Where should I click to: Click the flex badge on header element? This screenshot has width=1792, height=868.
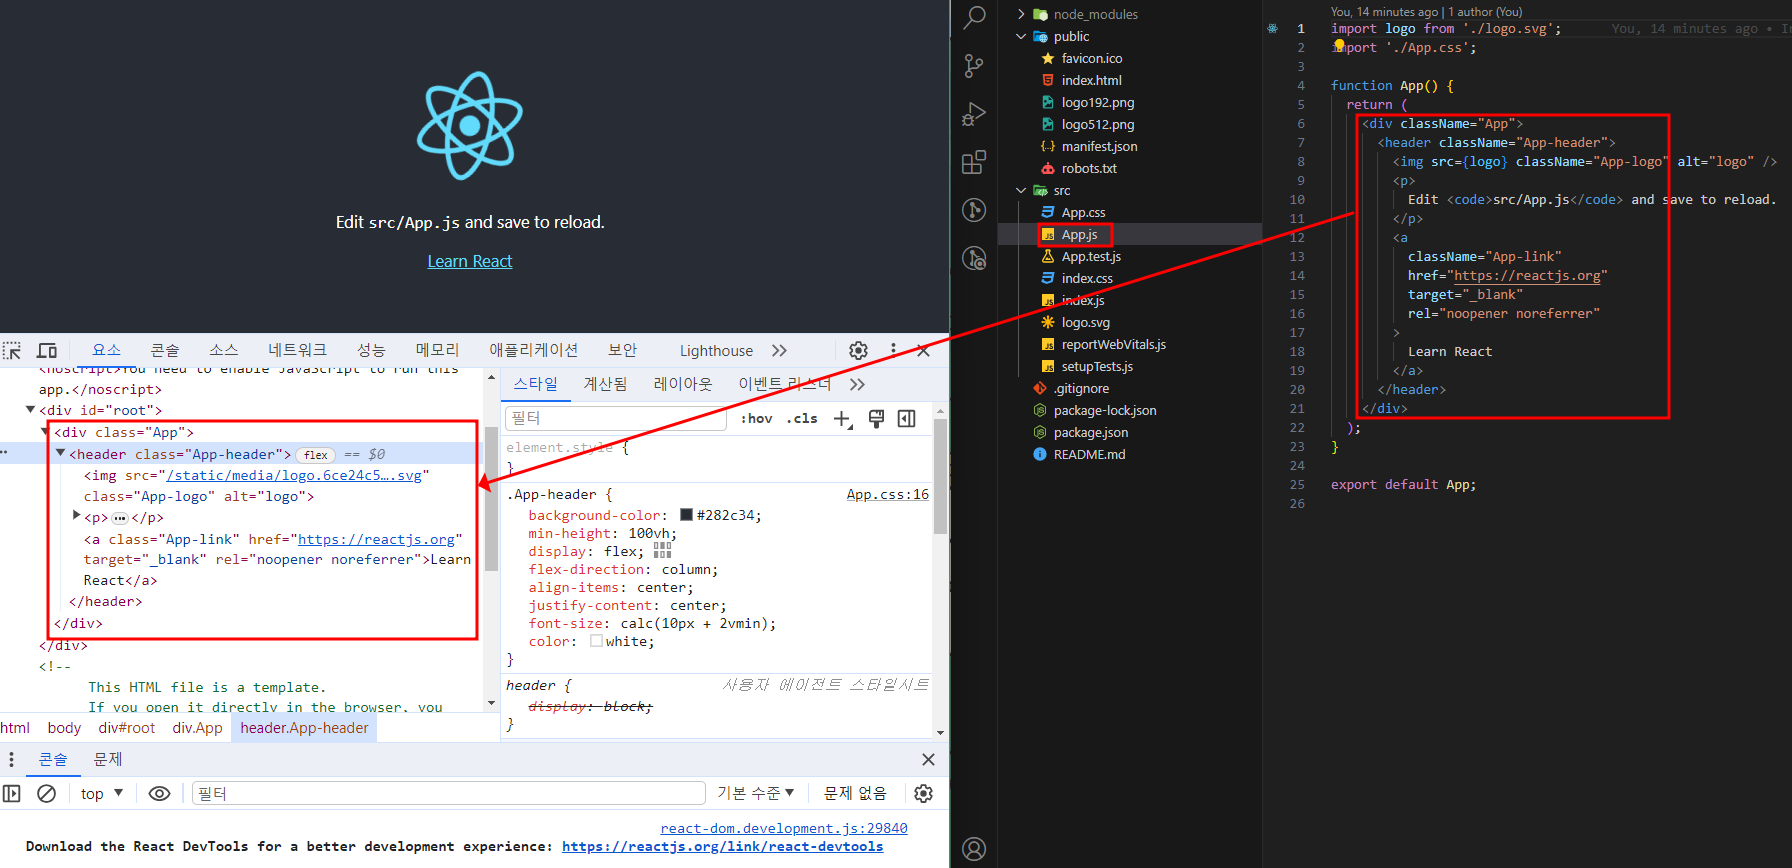[x=316, y=455]
